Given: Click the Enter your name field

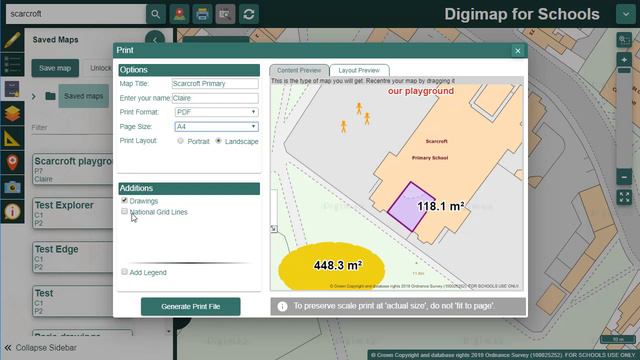Looking at the screenshot, I should tap(215, 98).
